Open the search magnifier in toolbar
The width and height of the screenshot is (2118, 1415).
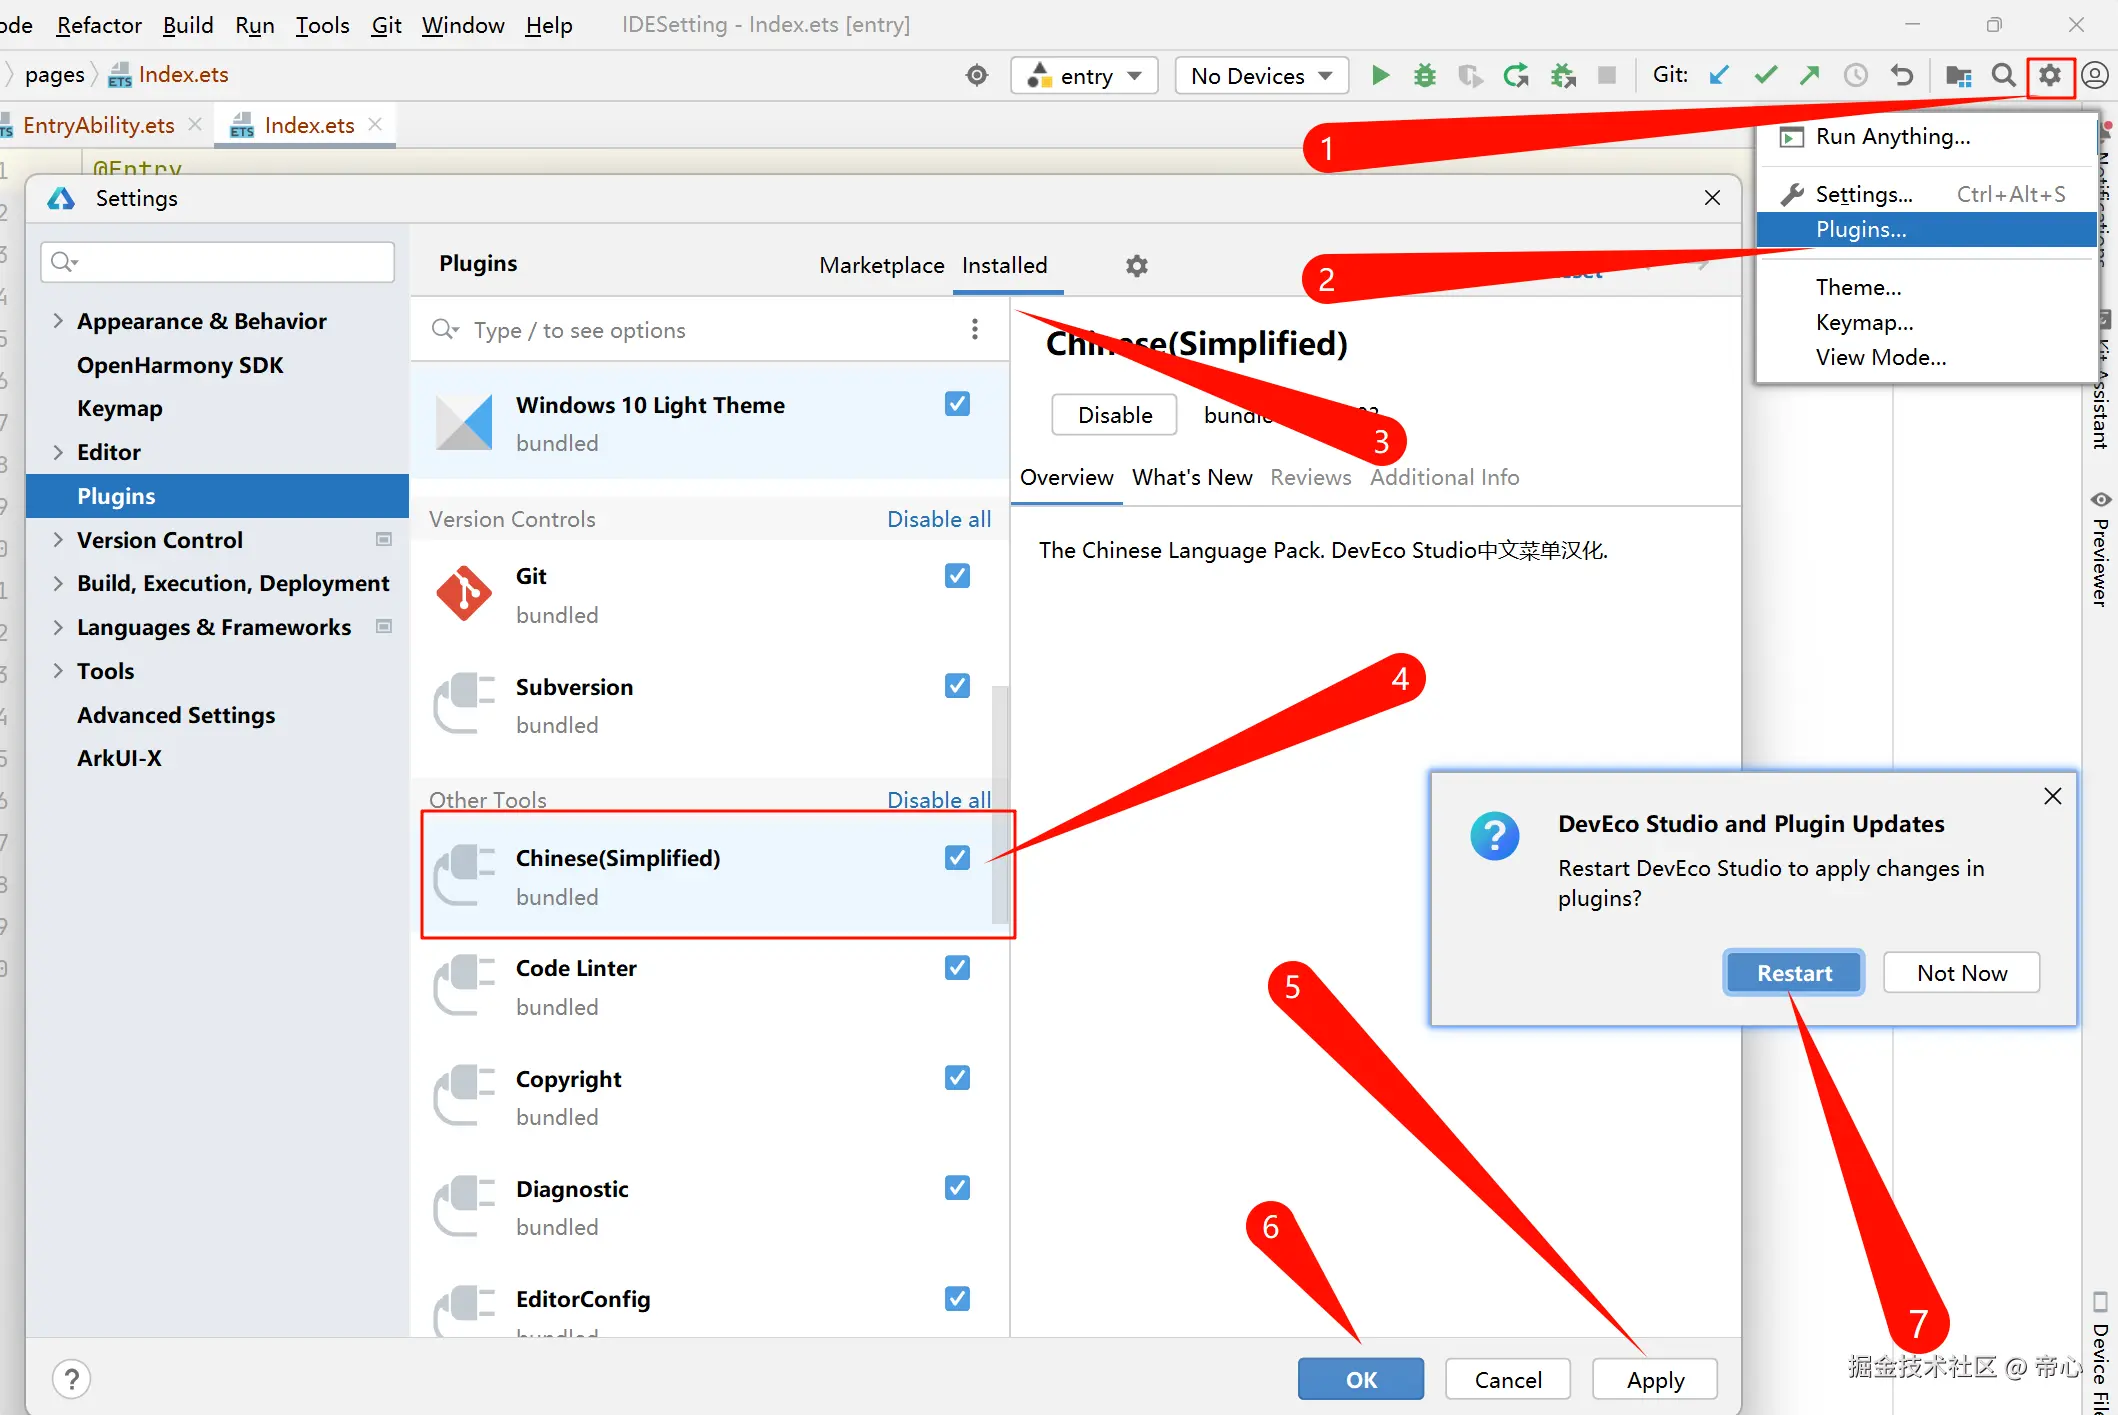click(2003, 75)
